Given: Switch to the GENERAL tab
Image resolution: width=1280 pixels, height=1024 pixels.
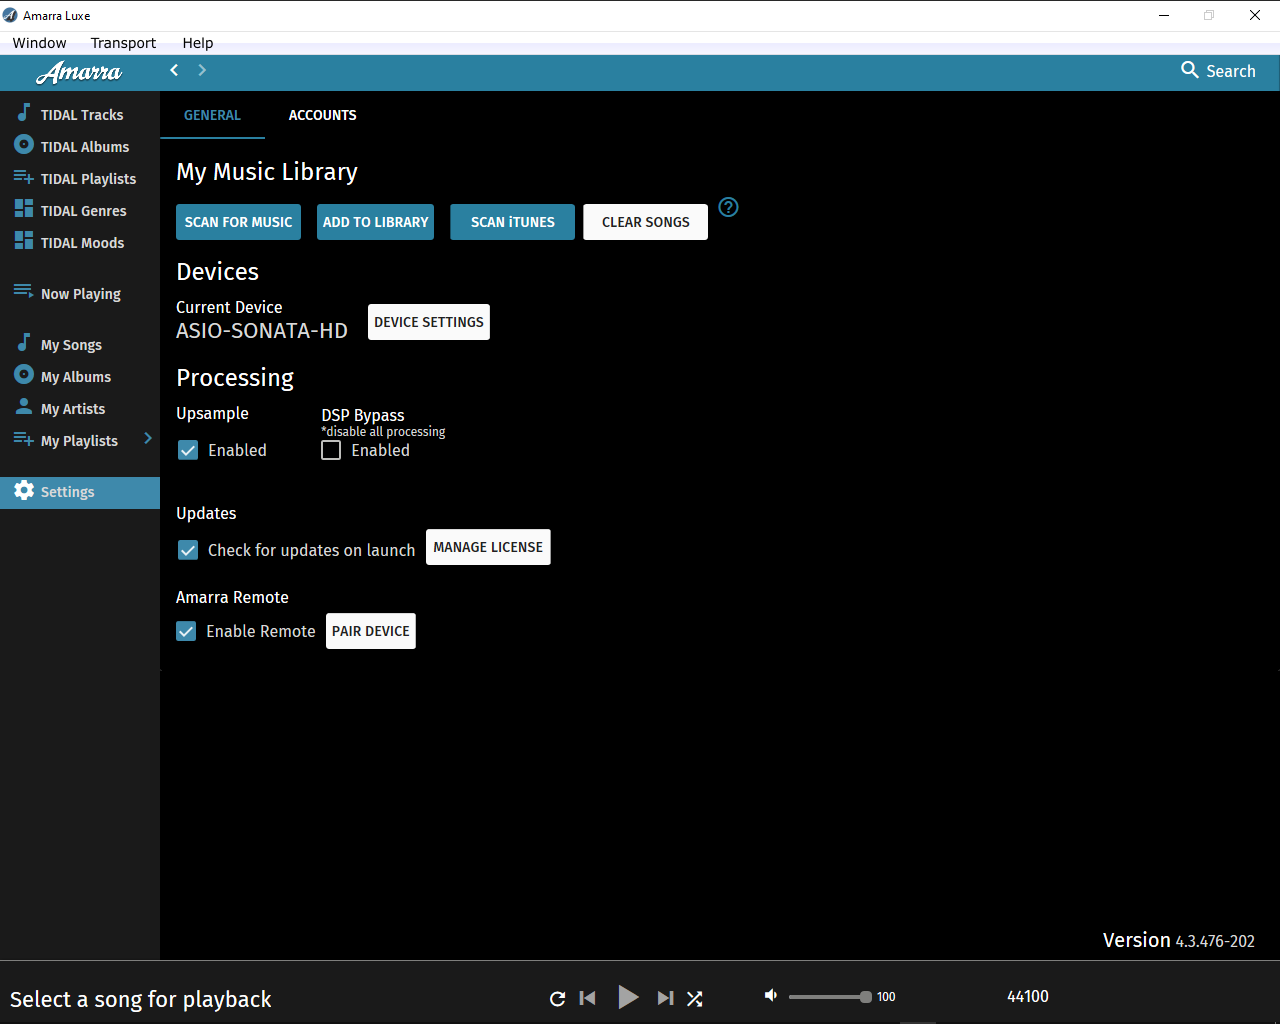Looking at the screenshot, I should click(212, 115).
